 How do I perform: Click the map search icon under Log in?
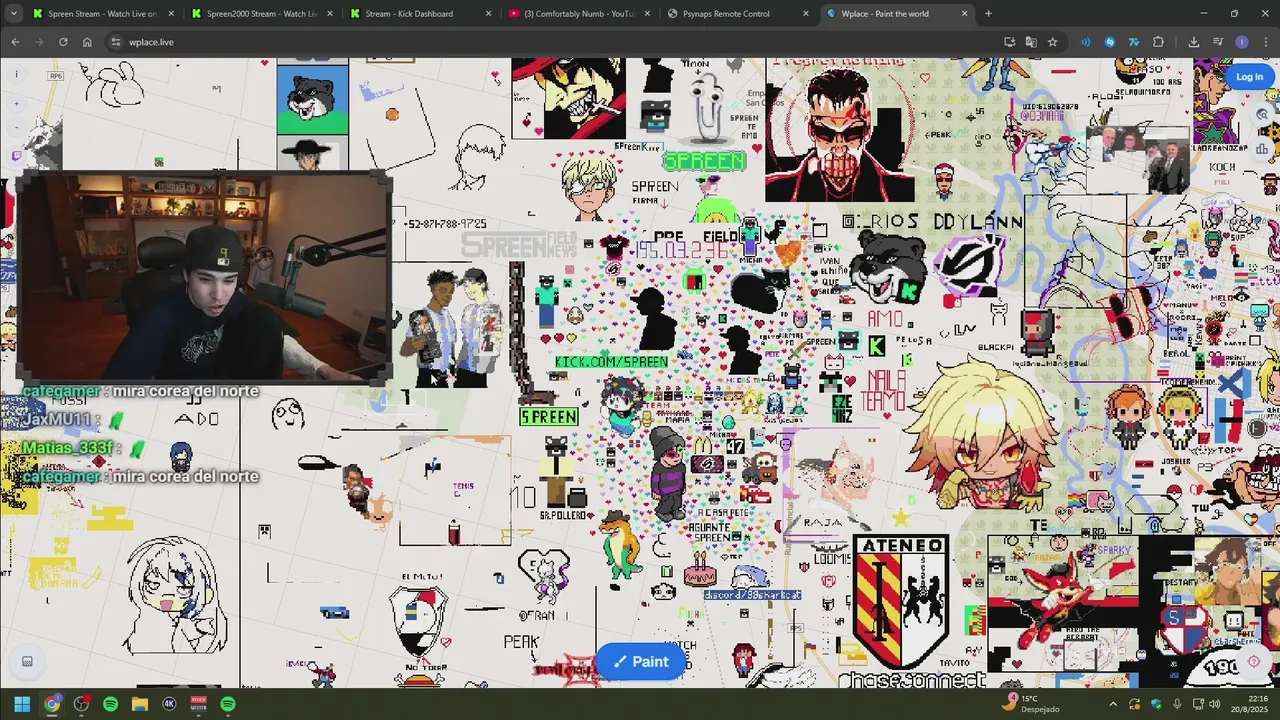(1263, 114)
